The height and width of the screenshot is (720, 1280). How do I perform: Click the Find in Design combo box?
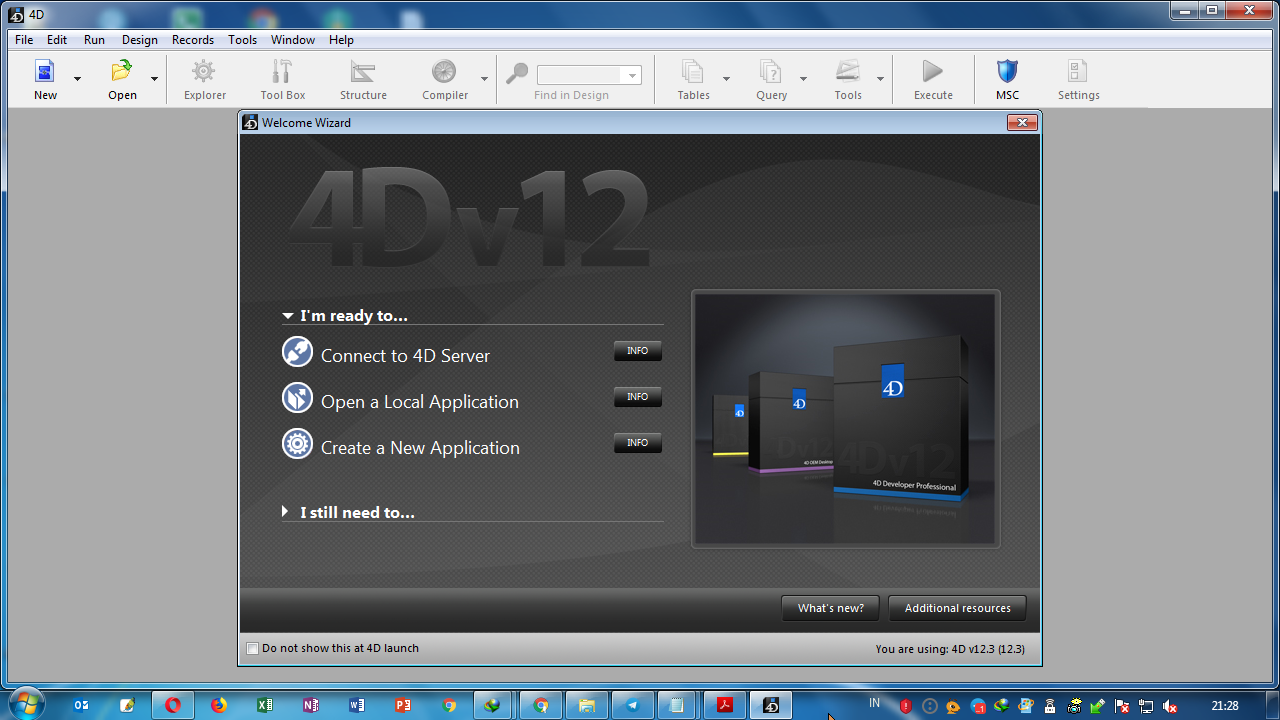(x=589, y=75)
